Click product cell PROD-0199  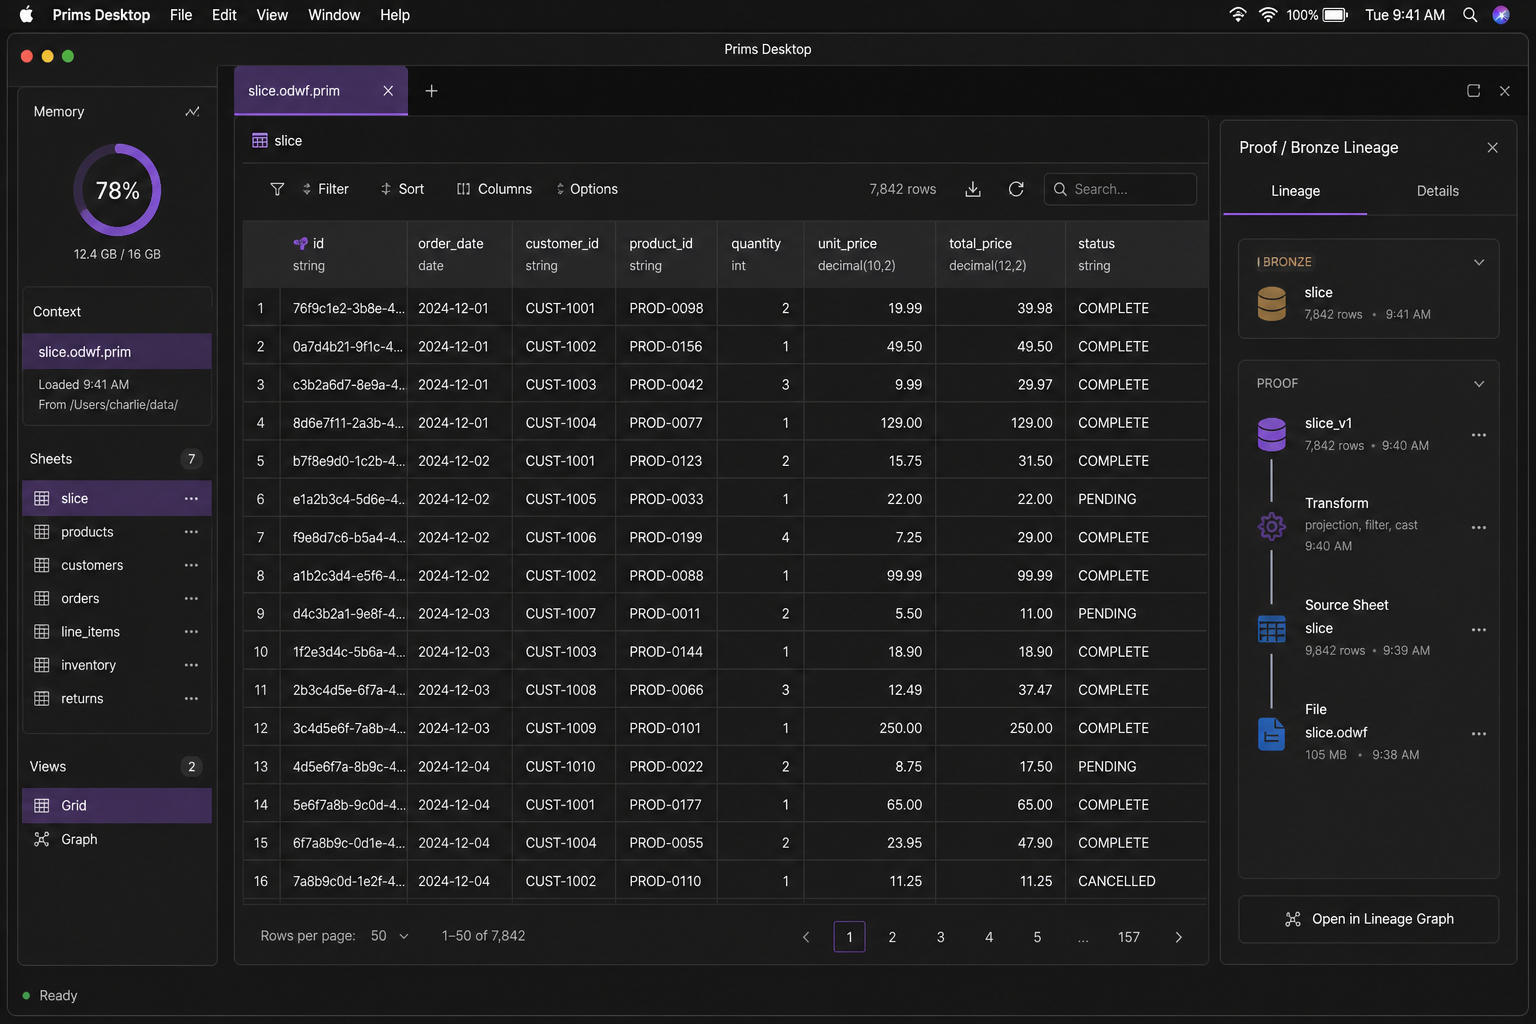coord(666,537)
